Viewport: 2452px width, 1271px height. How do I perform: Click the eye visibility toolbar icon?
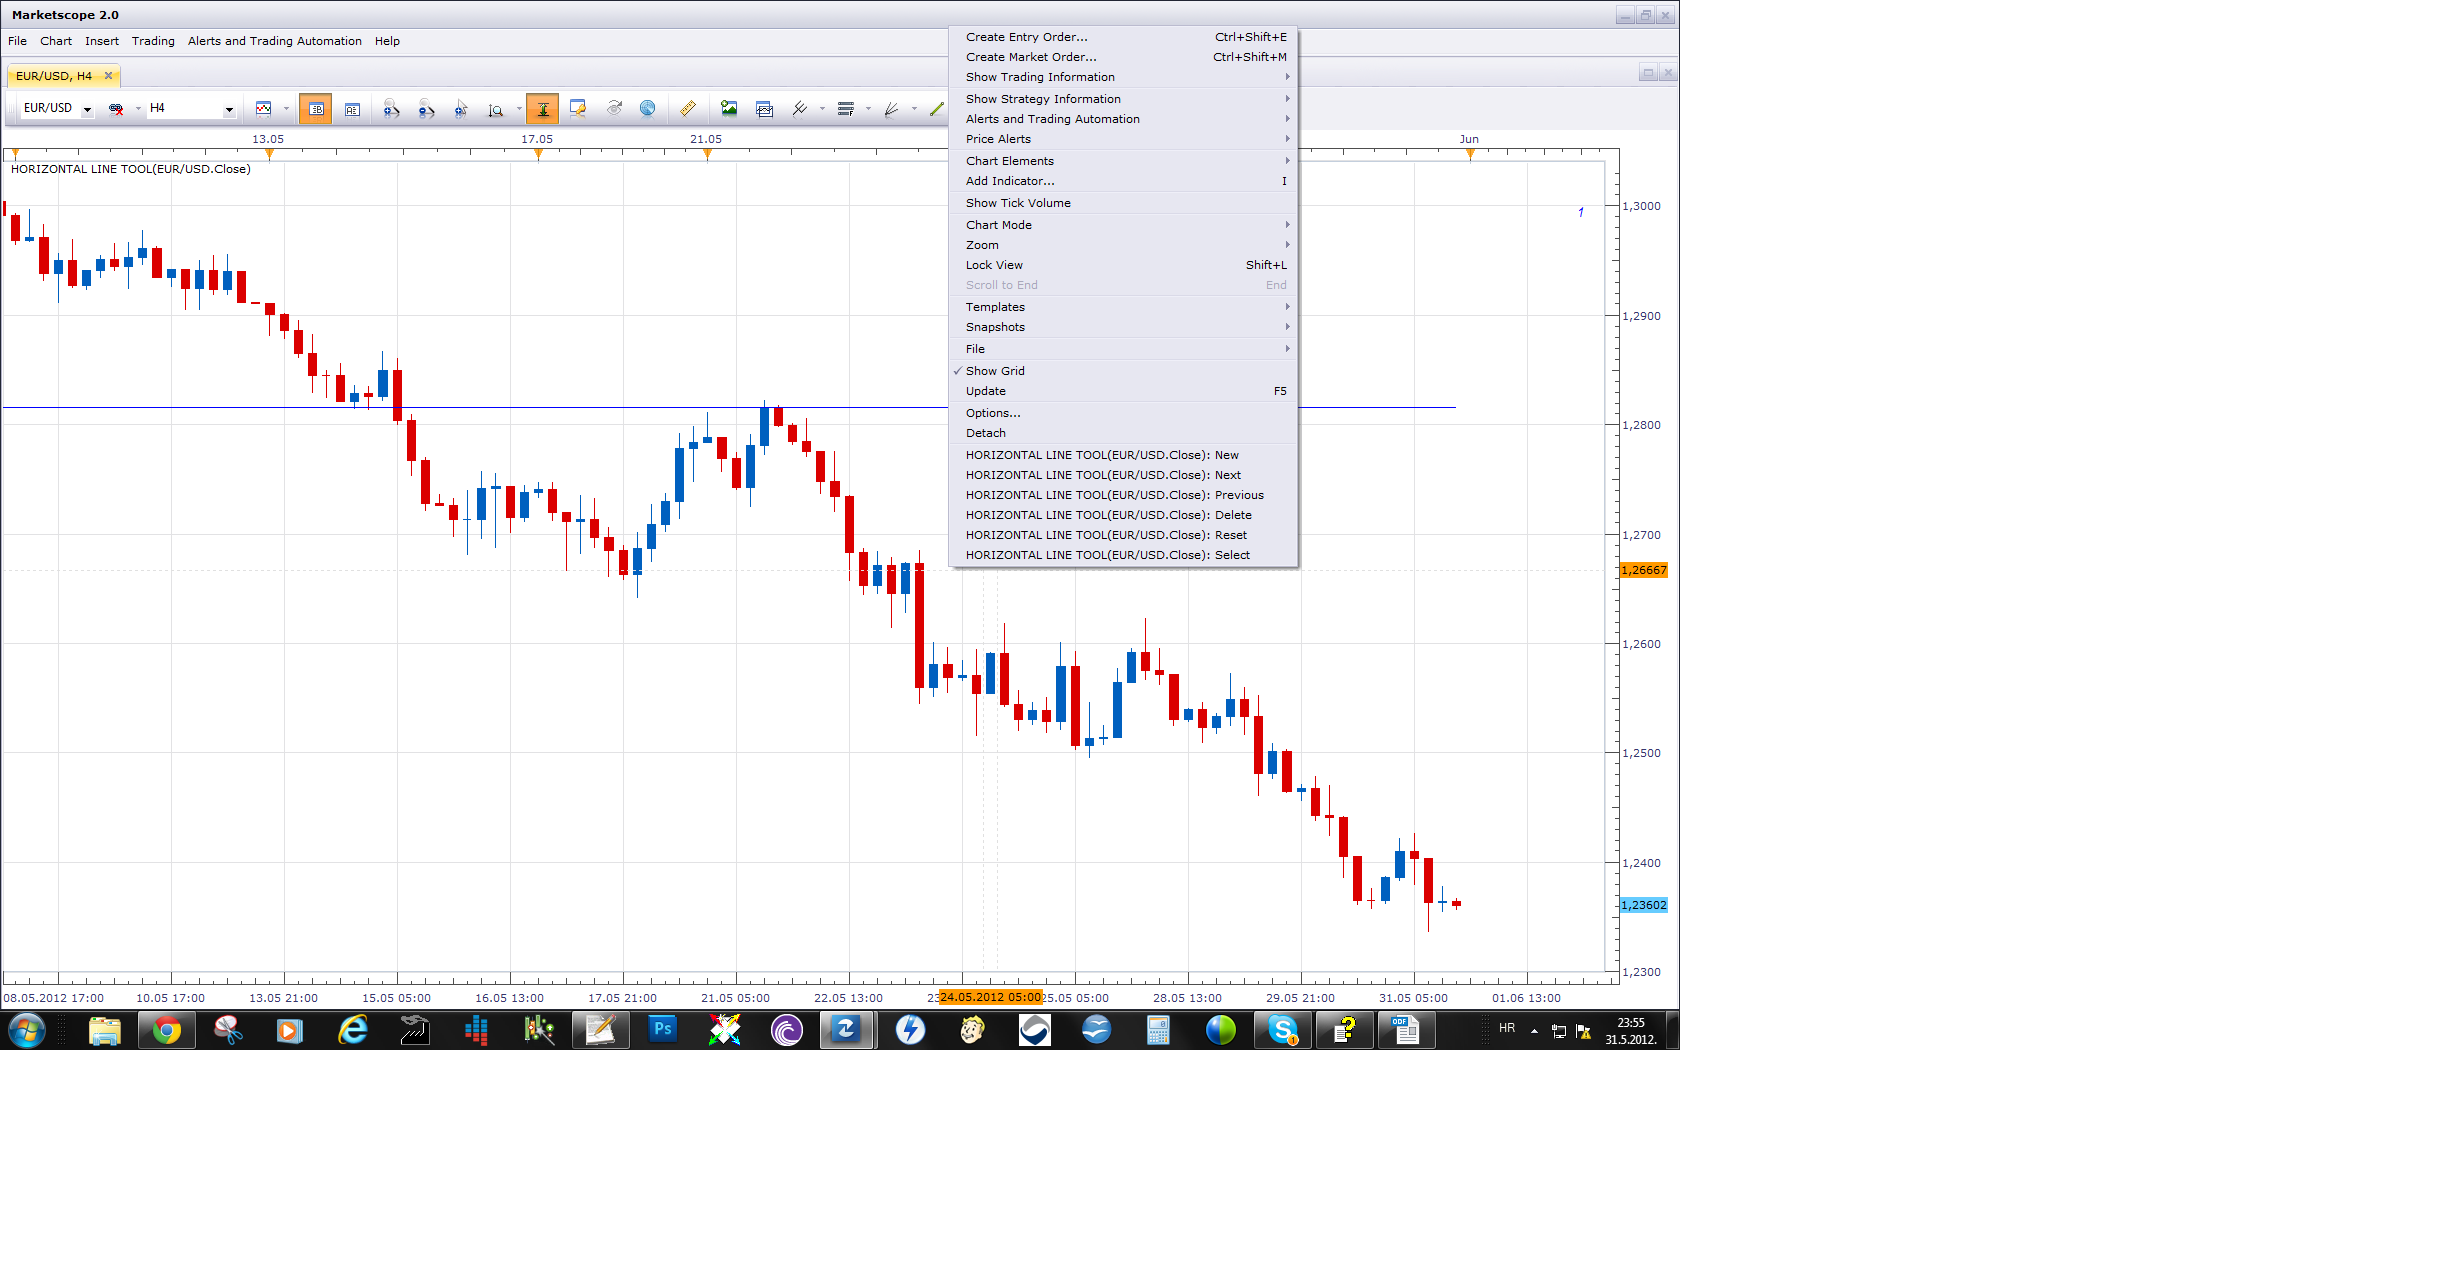pos(614,108)
